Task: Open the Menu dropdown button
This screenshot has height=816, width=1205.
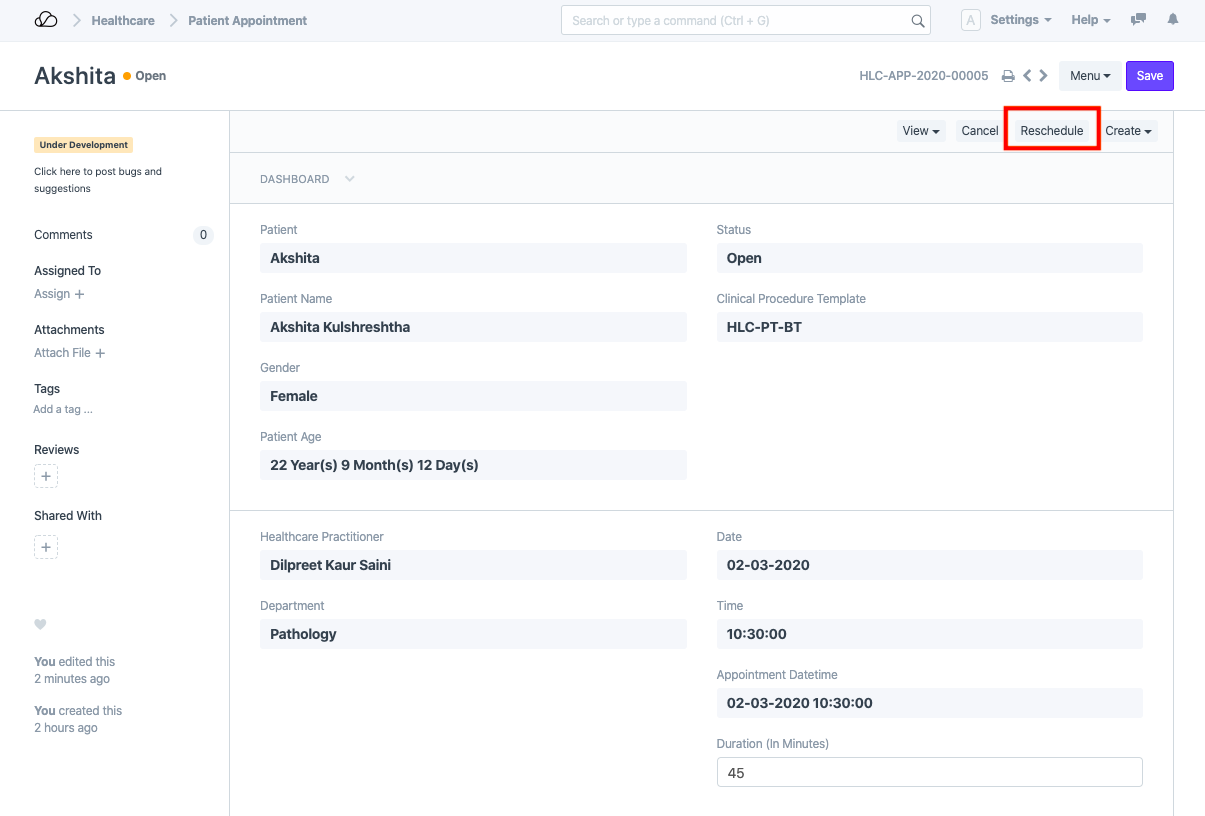Action: point(1089,76)
